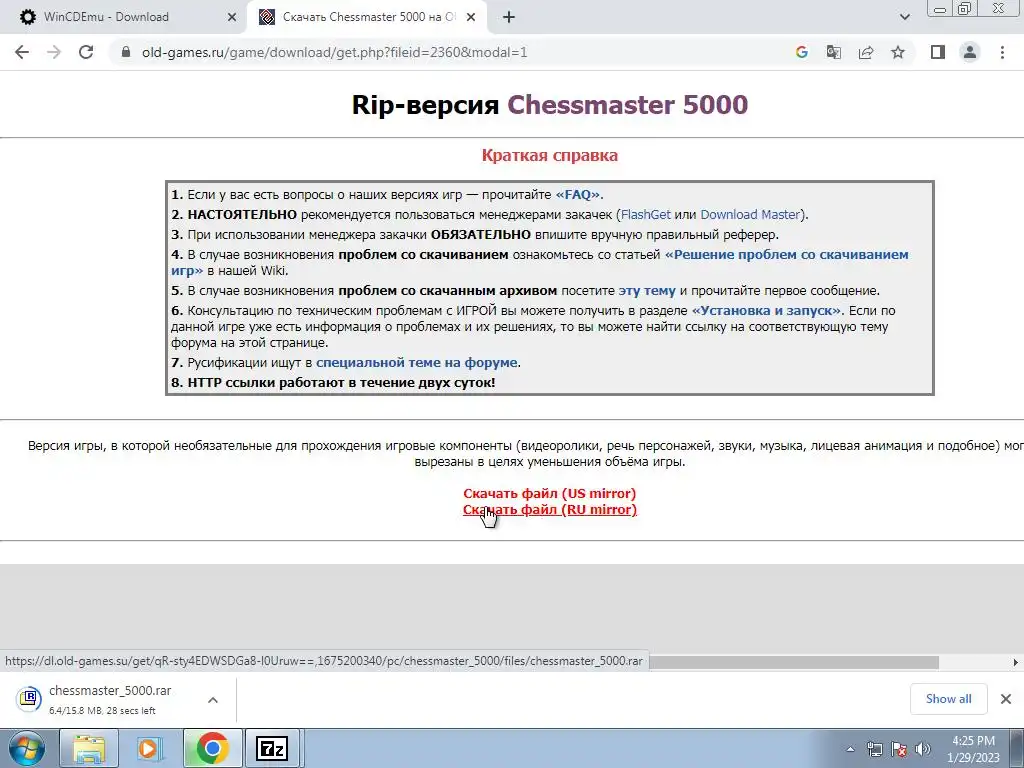Click the Краткая справка heading

coord(549,155)
